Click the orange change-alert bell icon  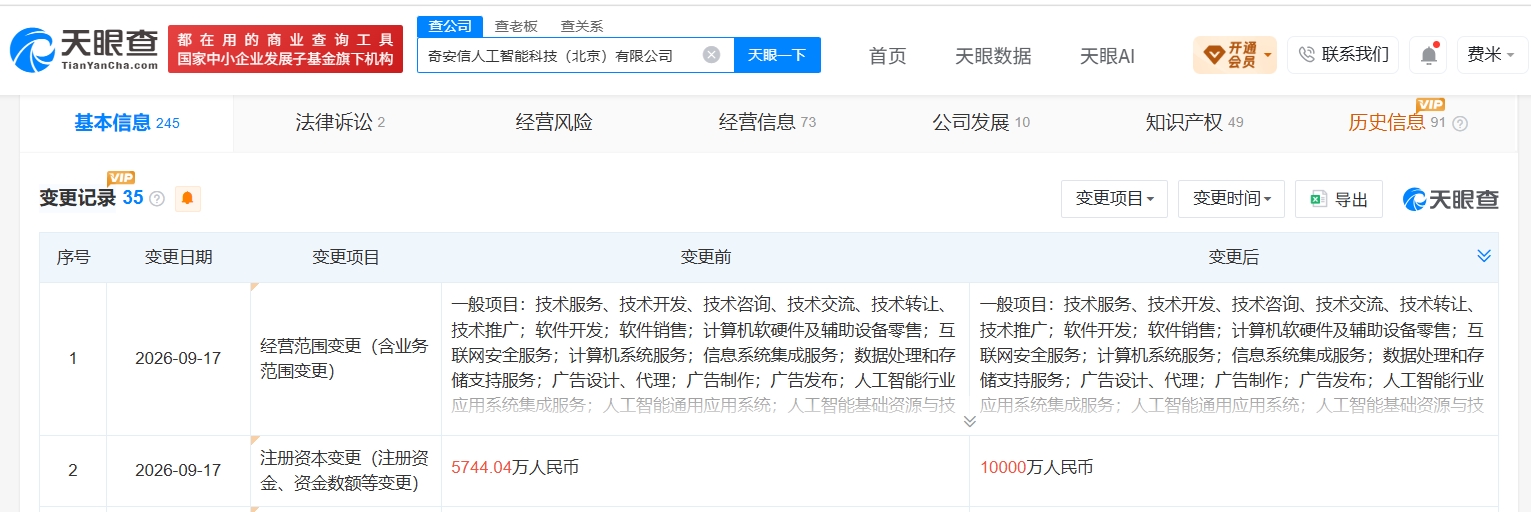tap(187, 199)
